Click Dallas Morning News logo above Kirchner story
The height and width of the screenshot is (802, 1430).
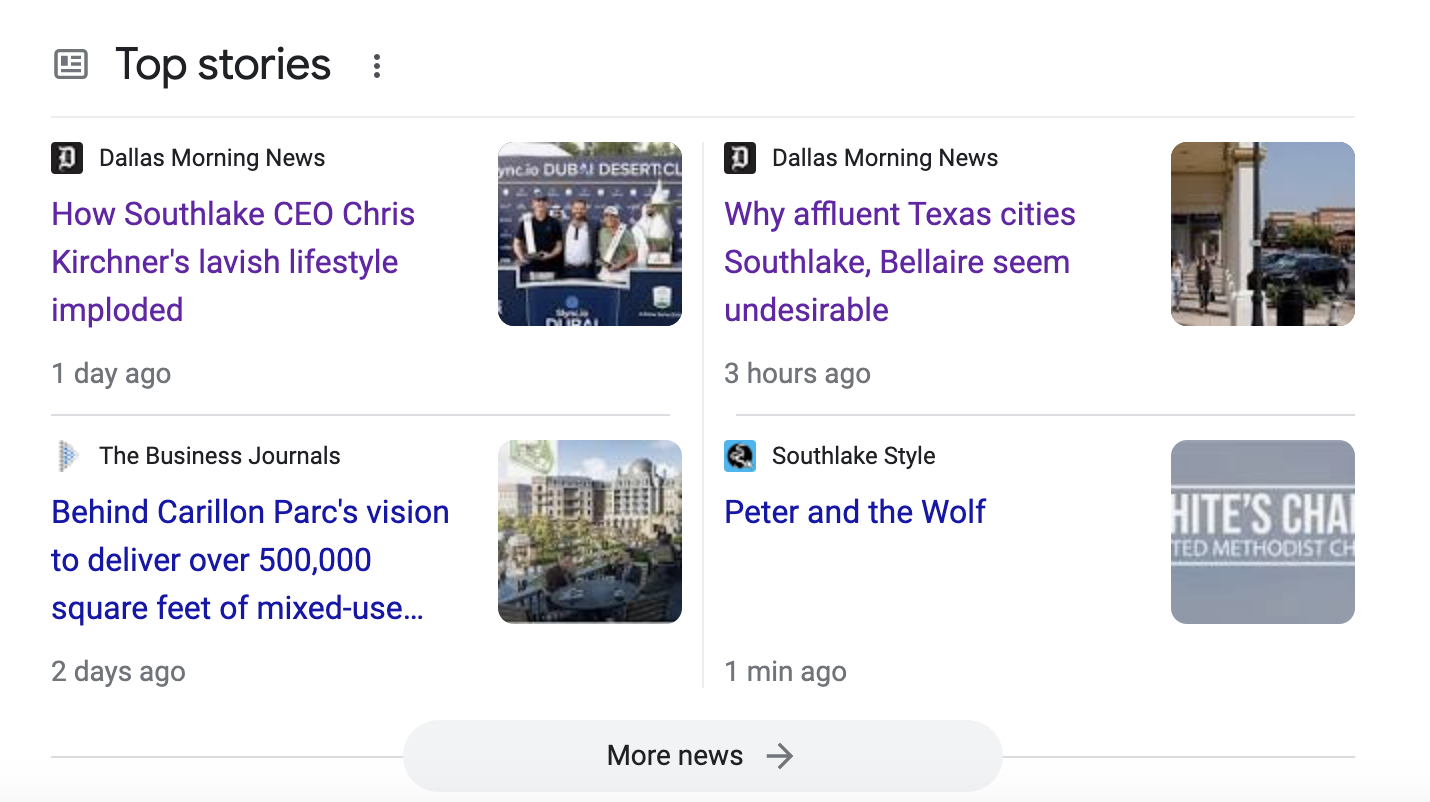[x=67, y=158]
